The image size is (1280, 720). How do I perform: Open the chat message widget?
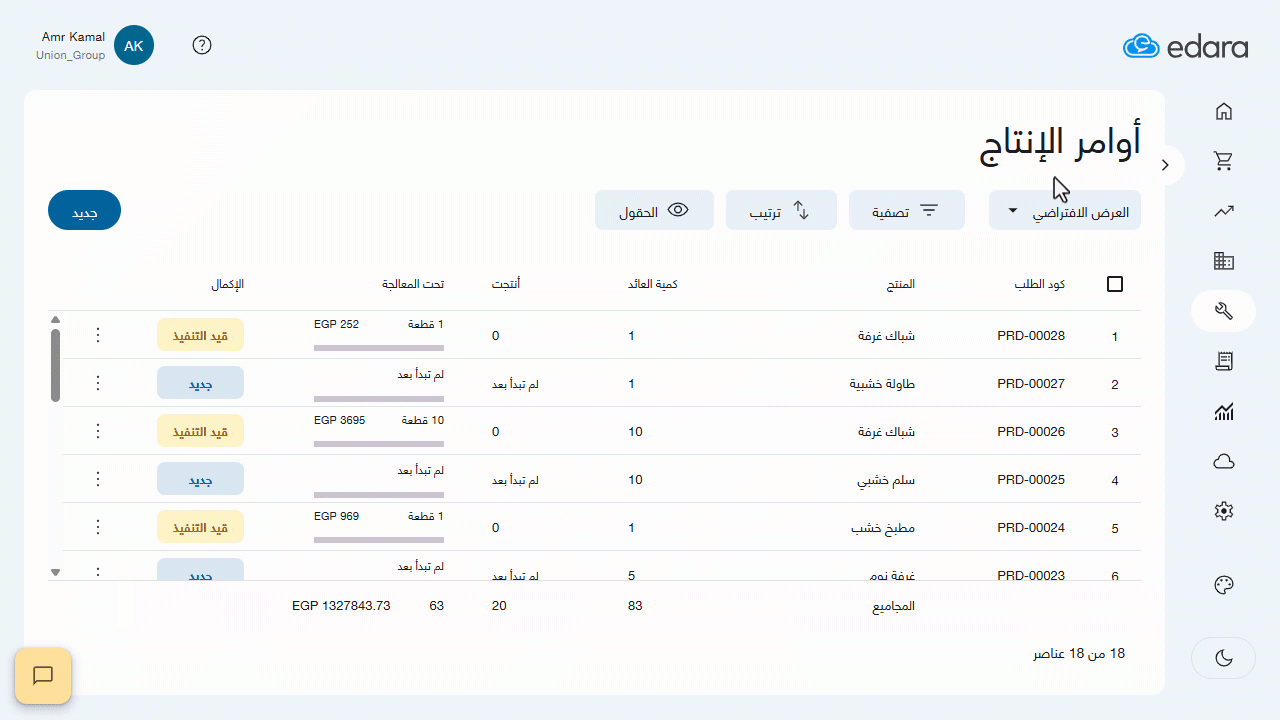(x=43, y=676)
